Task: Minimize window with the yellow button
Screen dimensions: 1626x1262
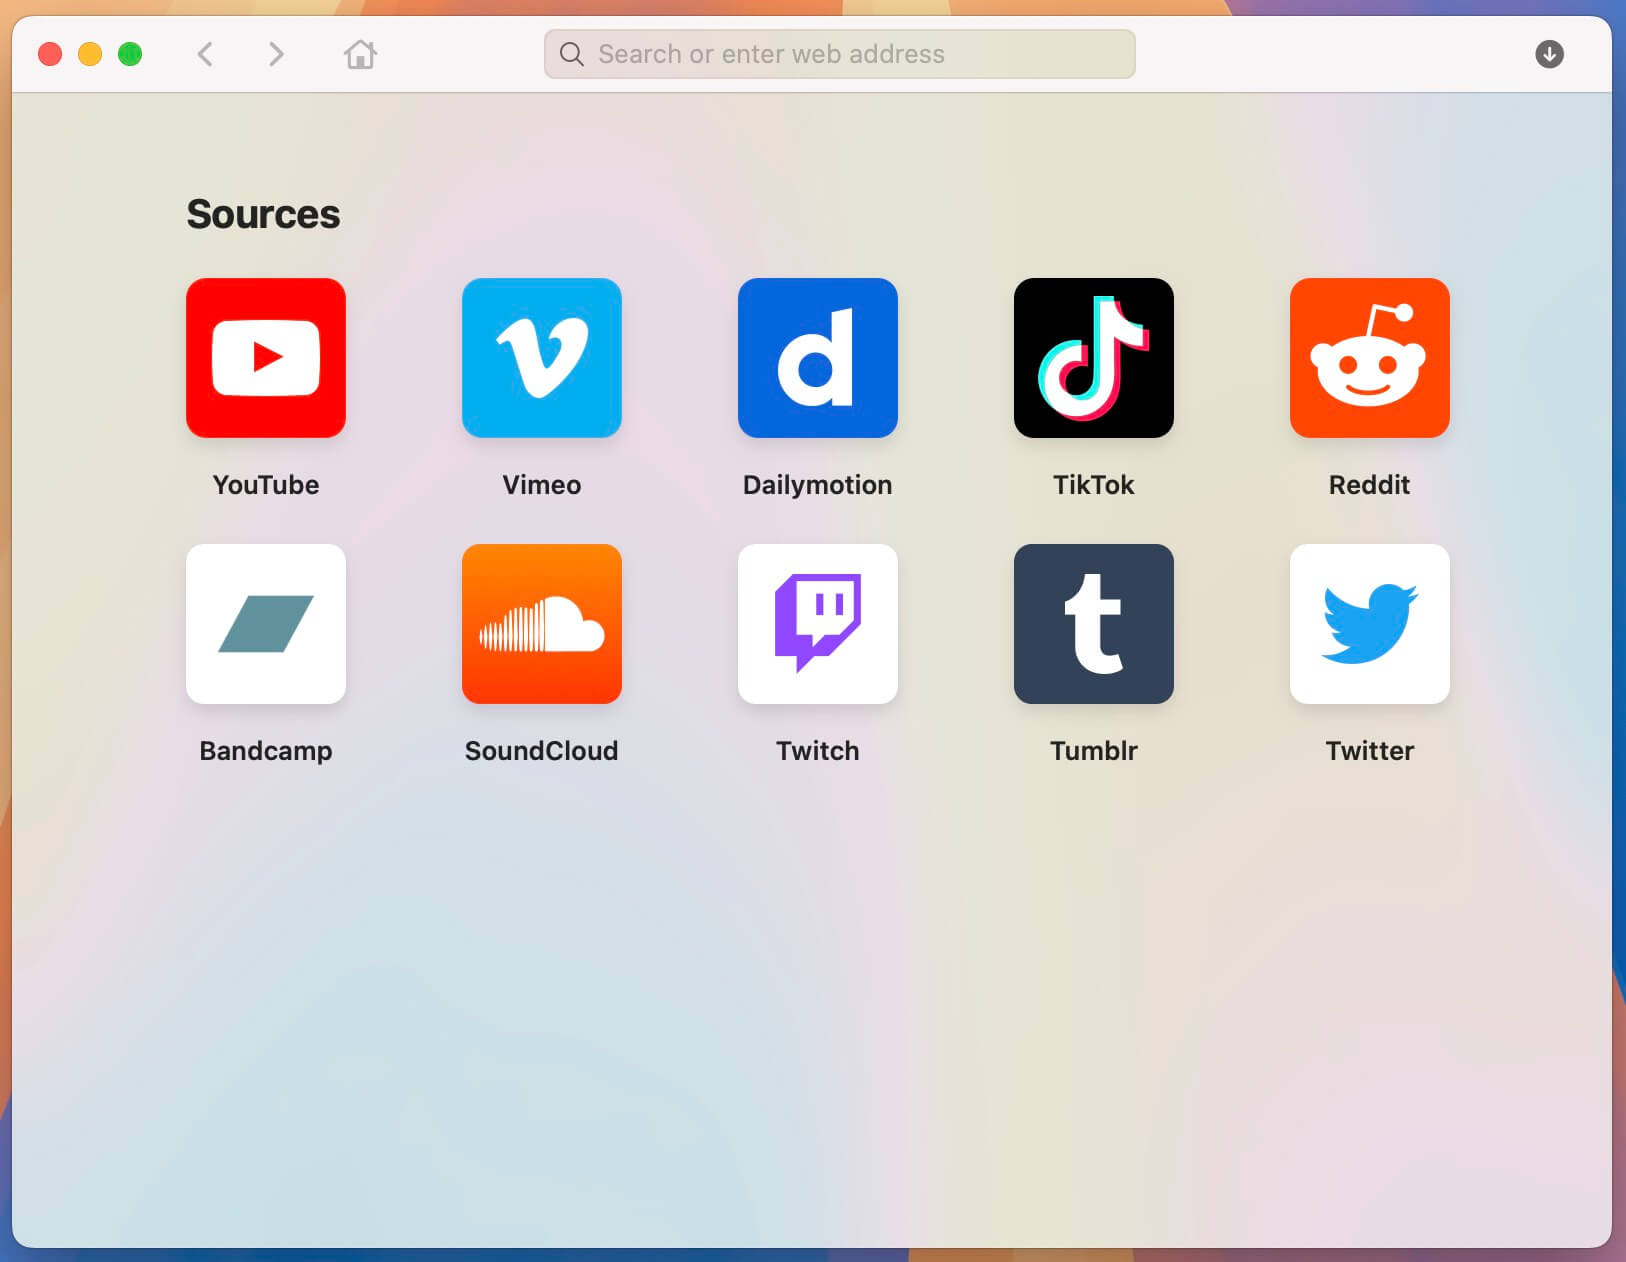Action: [90, 54]
